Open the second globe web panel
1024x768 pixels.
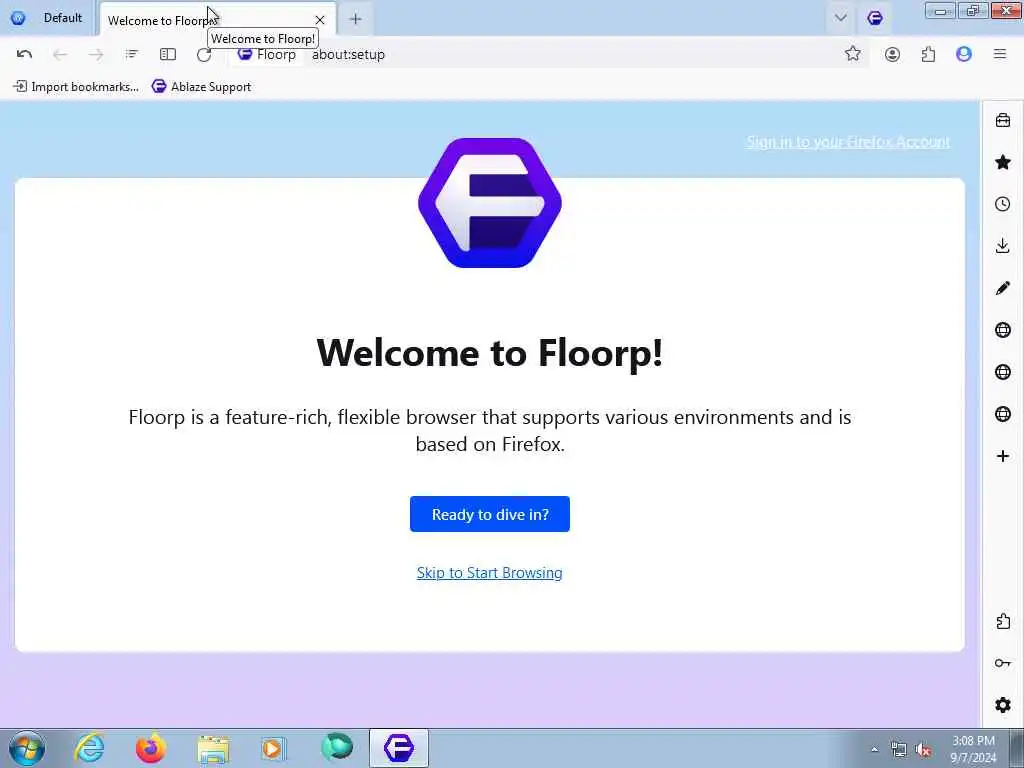pyautogui.click(x=1003, y=372)
